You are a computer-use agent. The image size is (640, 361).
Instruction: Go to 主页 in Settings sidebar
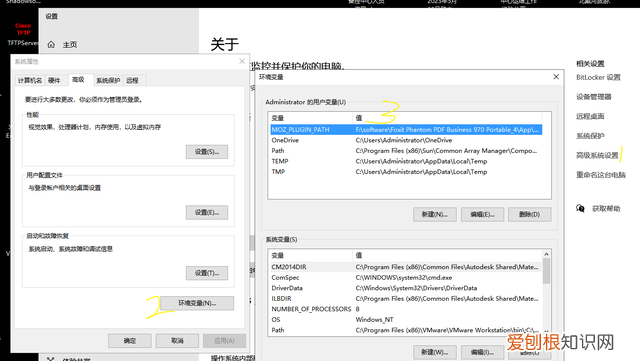pyautogui.click(x=70, y=45)
